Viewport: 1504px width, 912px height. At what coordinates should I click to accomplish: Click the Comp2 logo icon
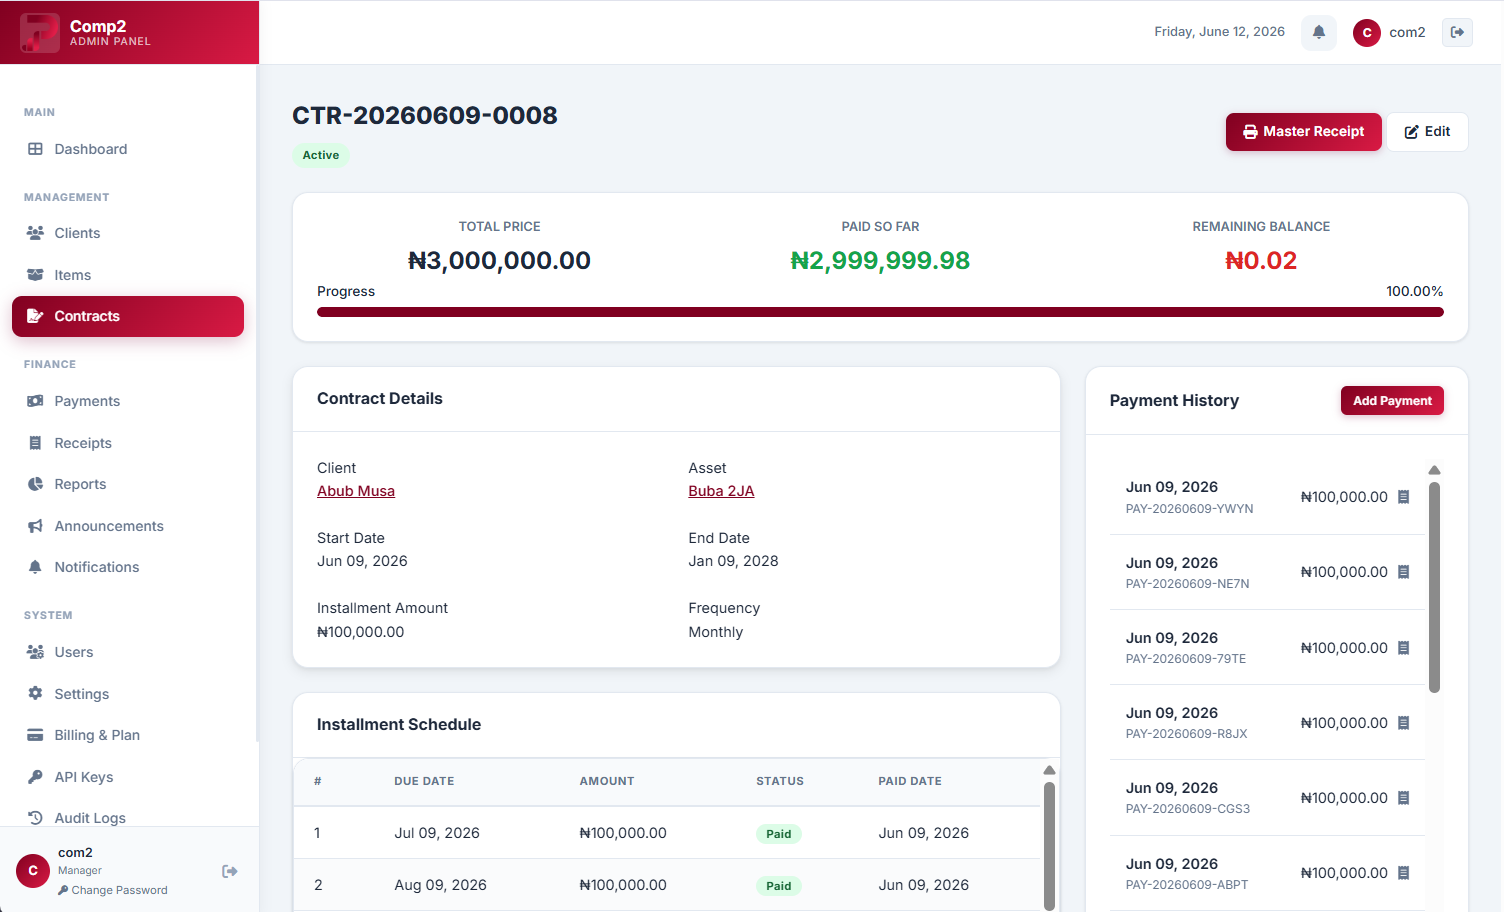pyautogui.click(x=40, y=32)
